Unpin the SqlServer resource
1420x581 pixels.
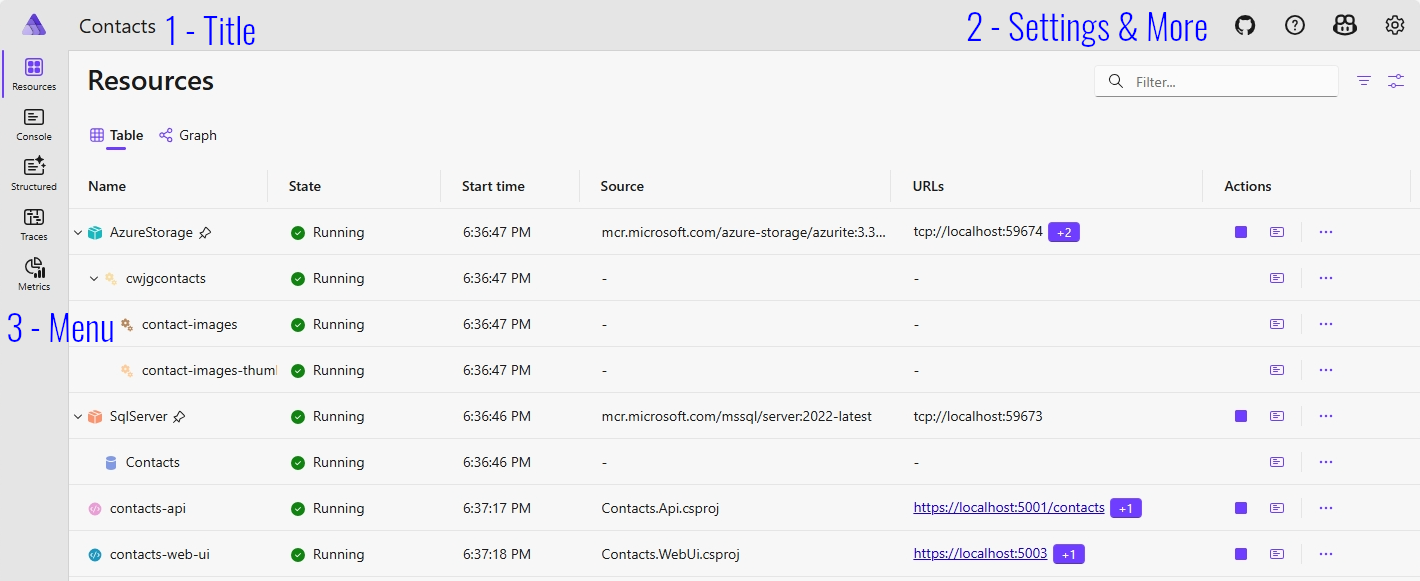coord(179,417)
